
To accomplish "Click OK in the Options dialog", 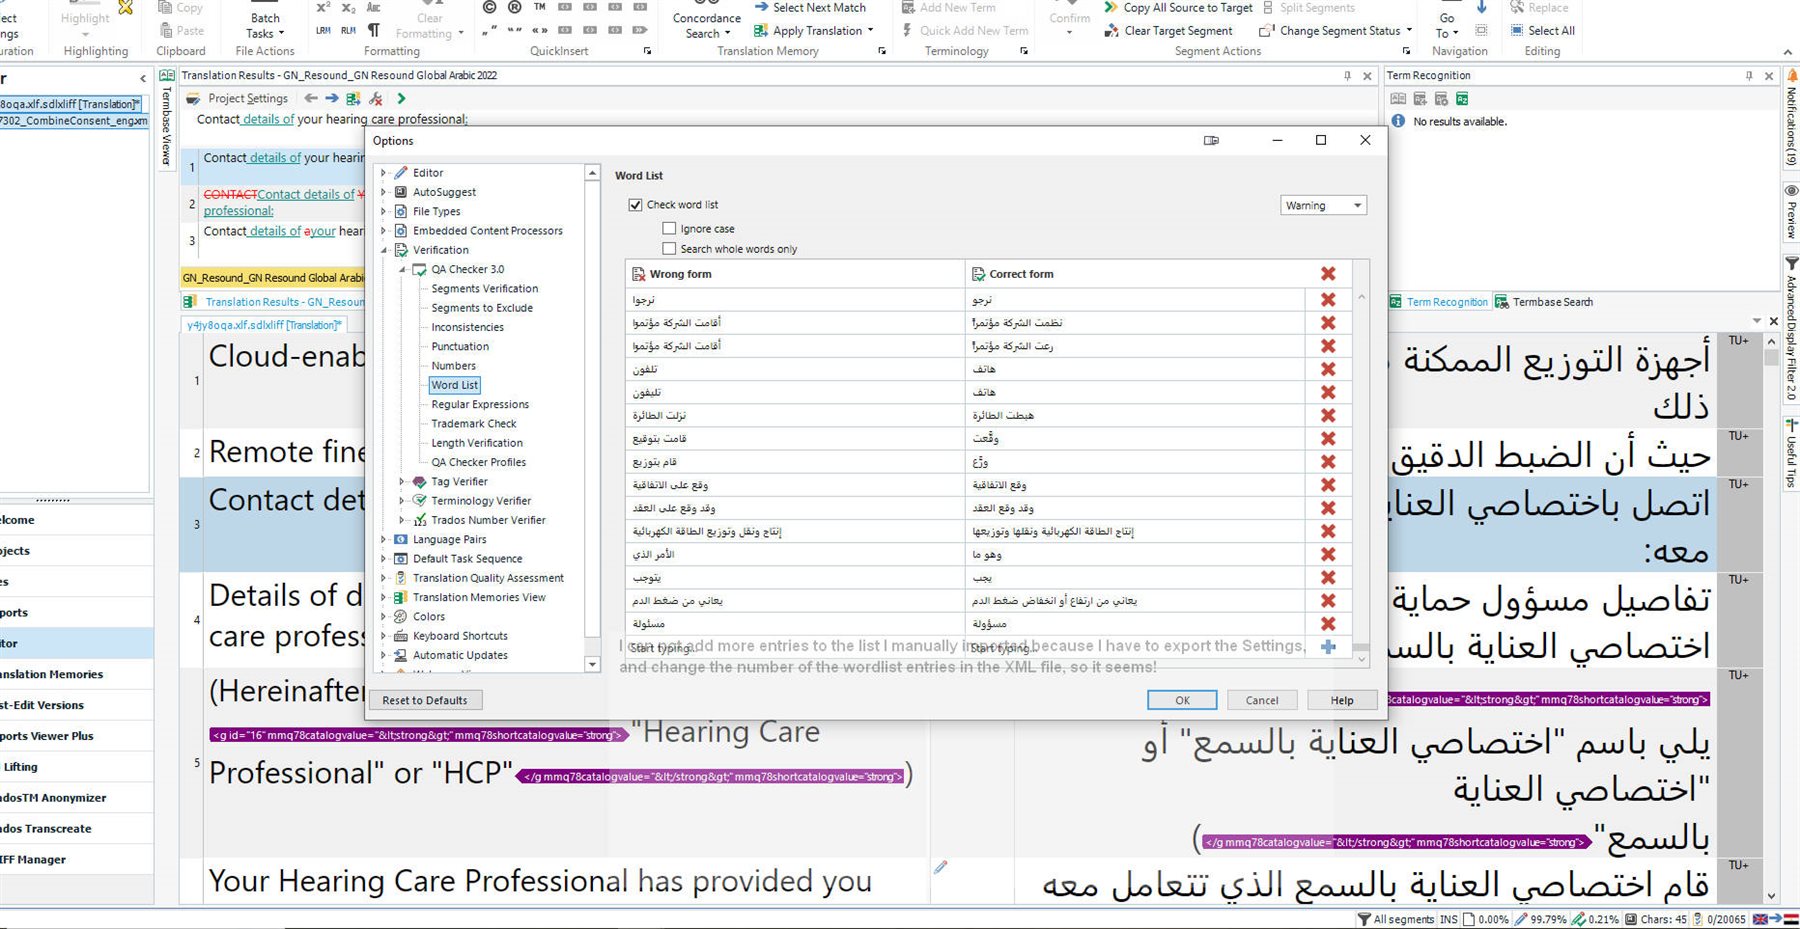I will click(1182, 700).
